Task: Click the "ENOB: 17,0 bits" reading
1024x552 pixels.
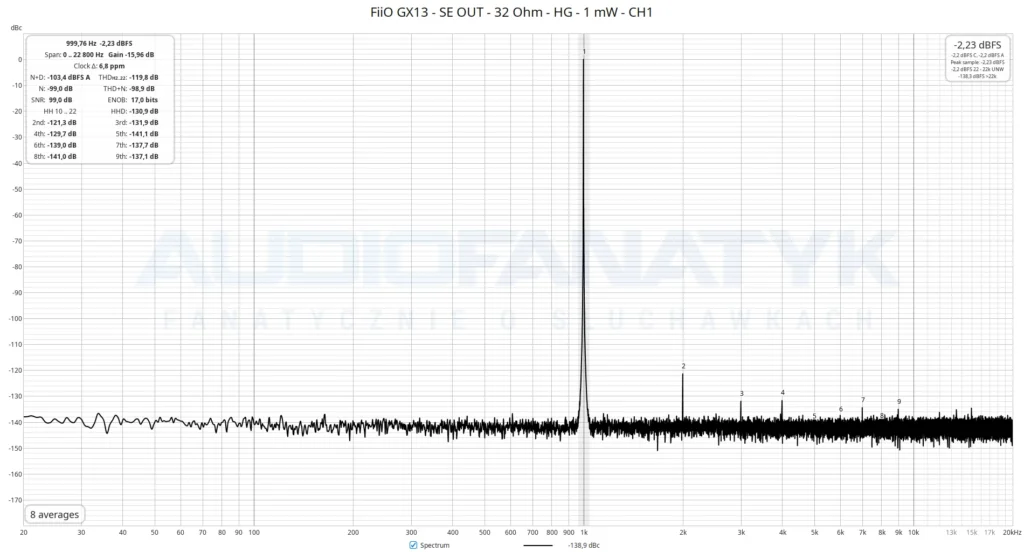Action: click(x=133, y=100)
